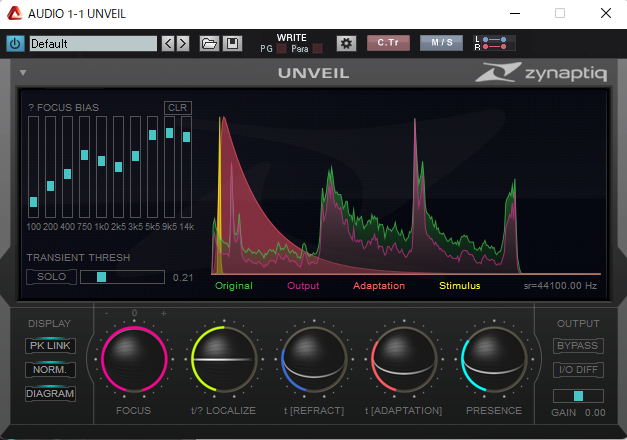Click the GAIN 0.00 value
This screenshot has height=440, width=627.
pyautogui.click(x=595, y=413)
